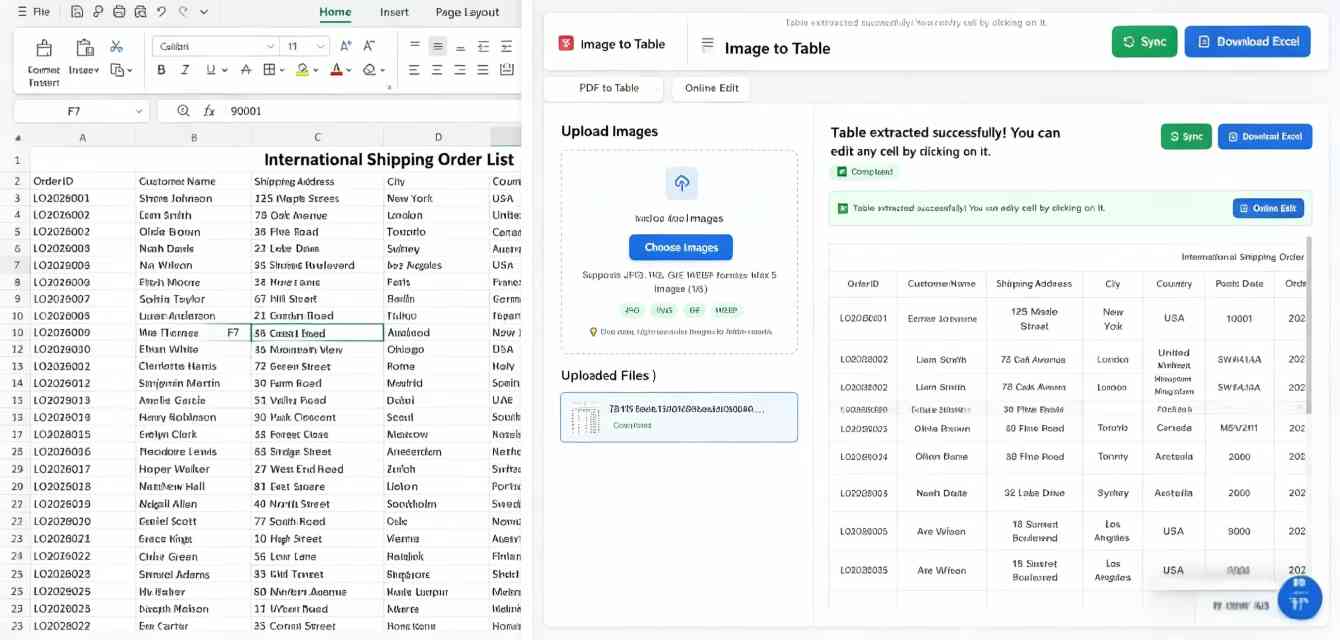The width and height of the screenshot is (1340, 640).
Task: Open the font size 11 dropdown
Action: click(x=321, y=46)
